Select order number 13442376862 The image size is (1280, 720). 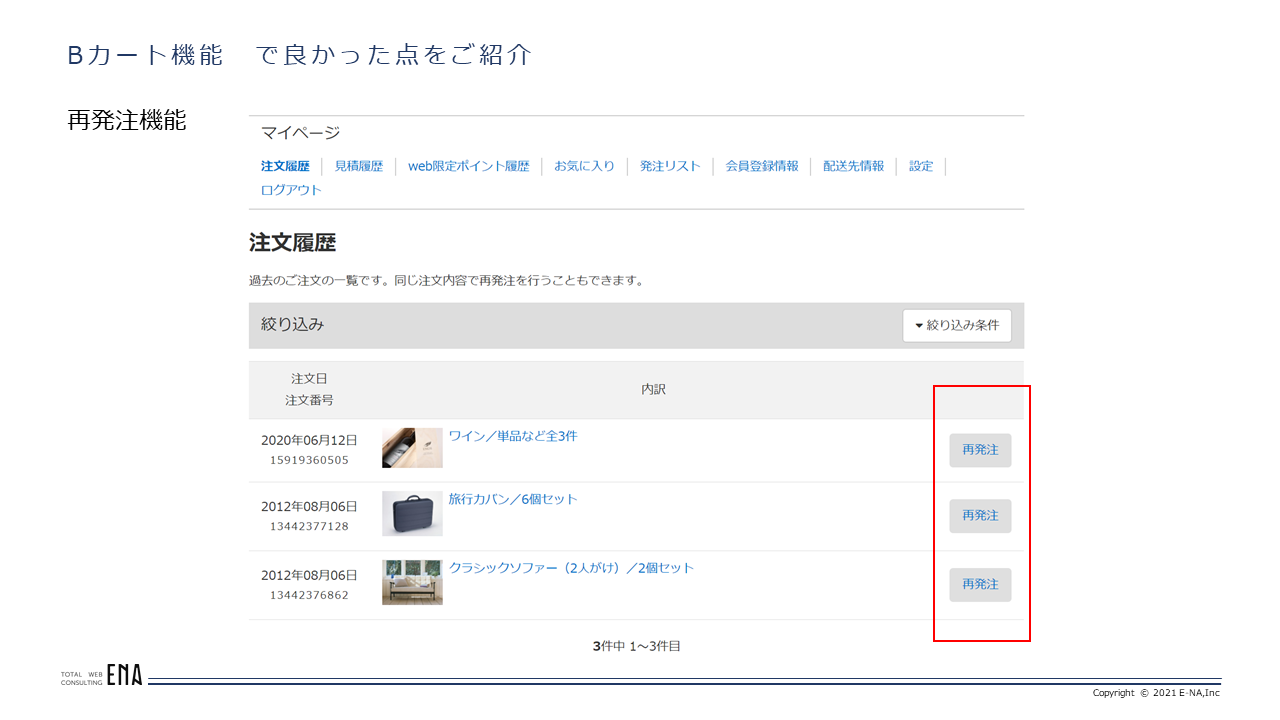309,595
